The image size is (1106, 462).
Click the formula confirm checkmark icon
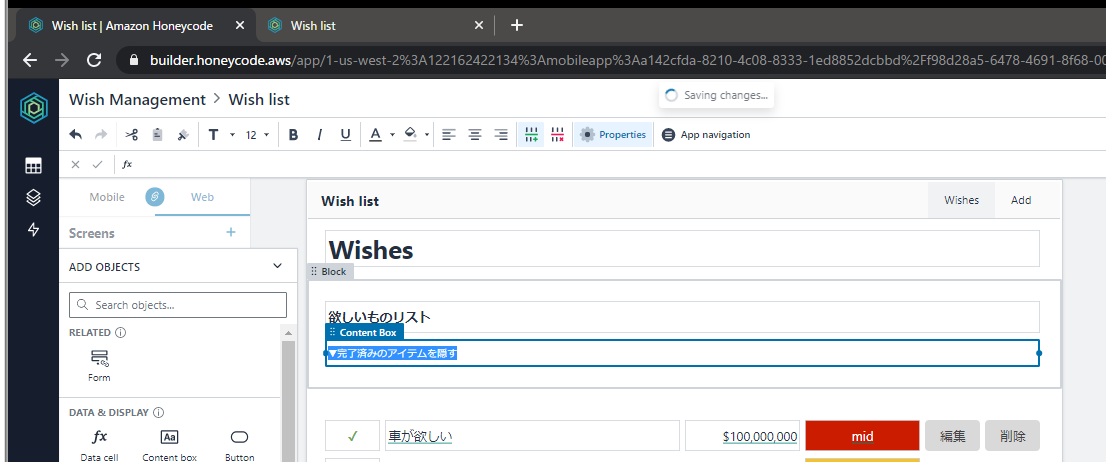[x=97, y=164]
